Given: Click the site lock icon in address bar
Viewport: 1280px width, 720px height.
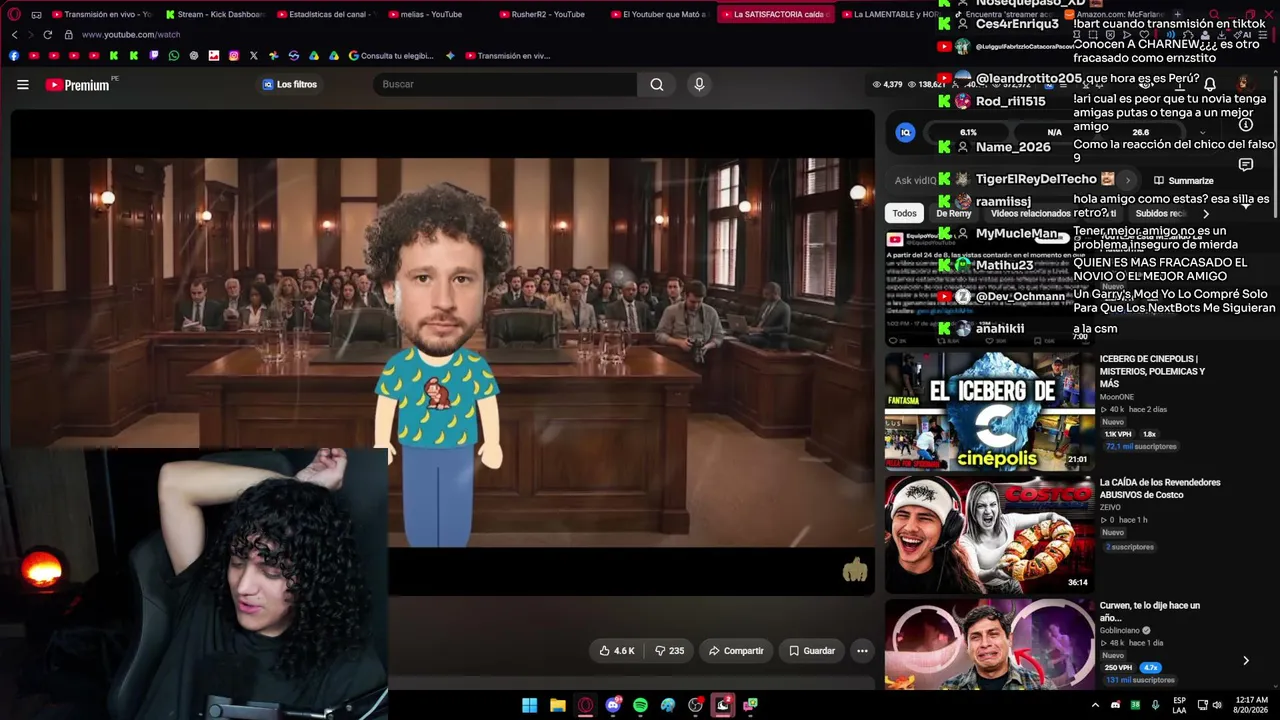Looking at the screenshot, I should coord(69,34).
